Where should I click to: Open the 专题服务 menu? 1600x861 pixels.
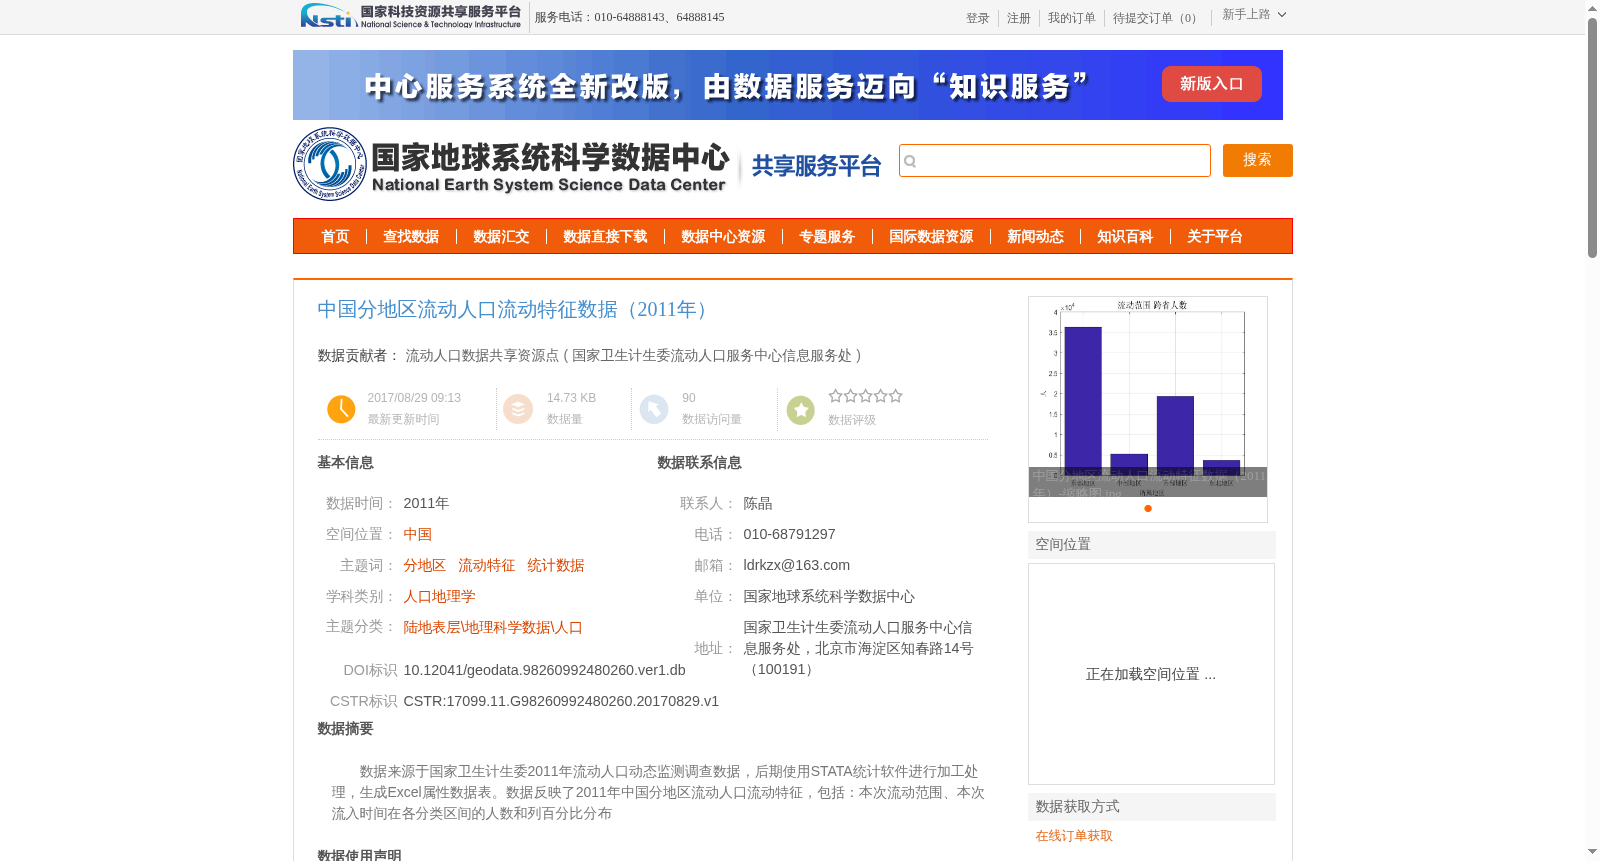click(x=827, y=237)
